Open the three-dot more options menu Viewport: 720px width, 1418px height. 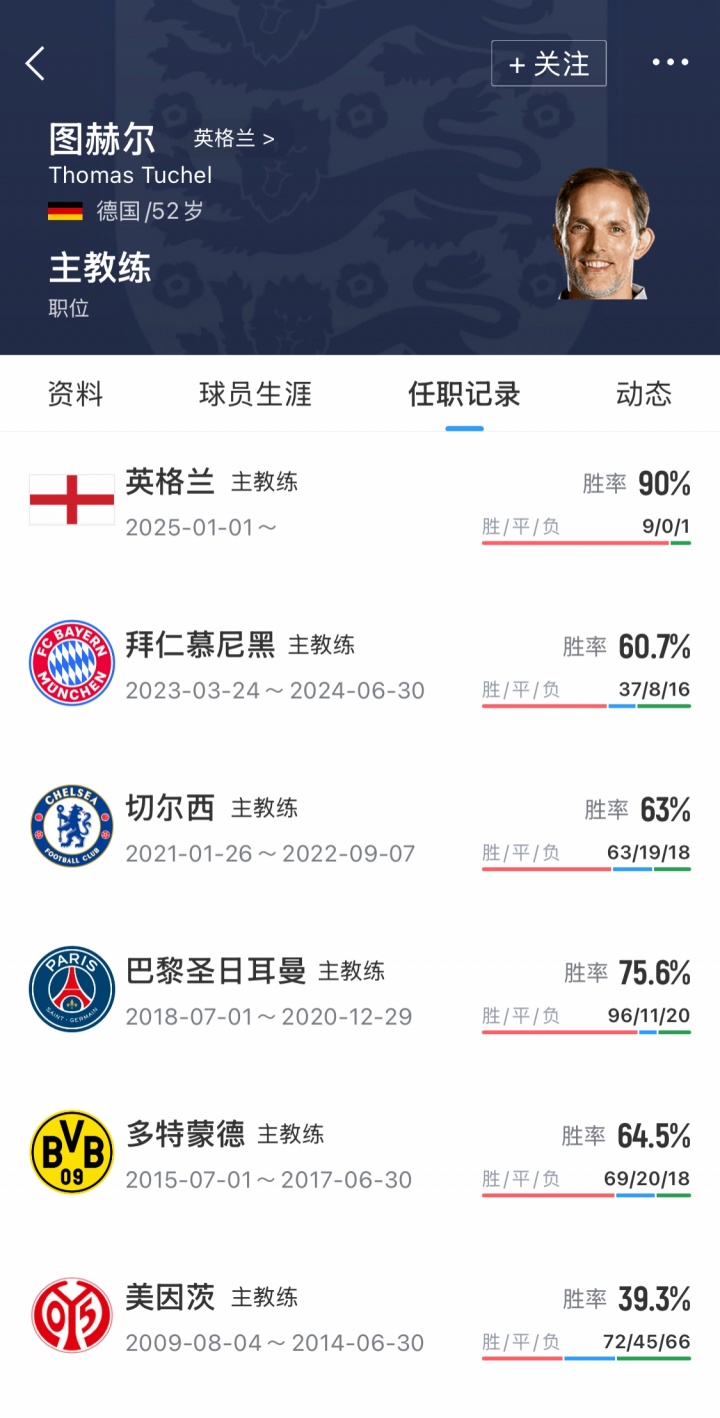[x=670, y=63]
